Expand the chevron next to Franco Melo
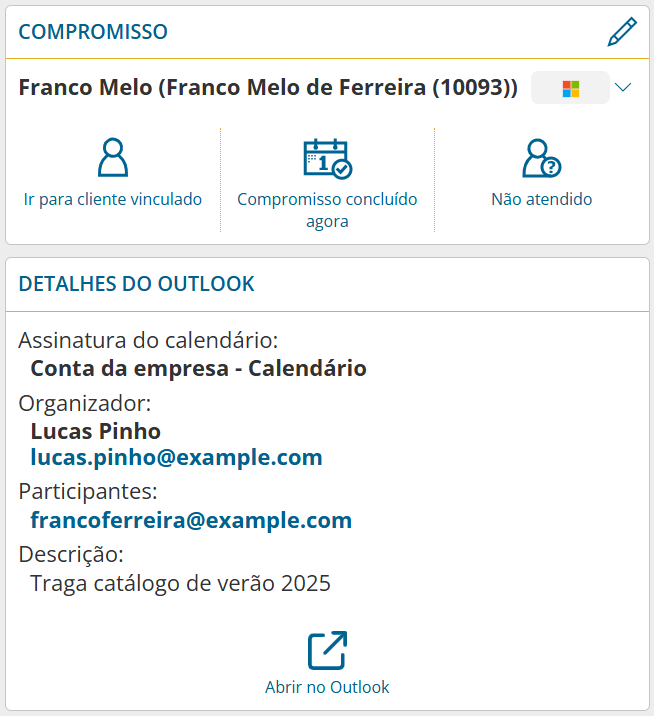The width and height of the screenshot is (654, 716). tap(623, 88)
